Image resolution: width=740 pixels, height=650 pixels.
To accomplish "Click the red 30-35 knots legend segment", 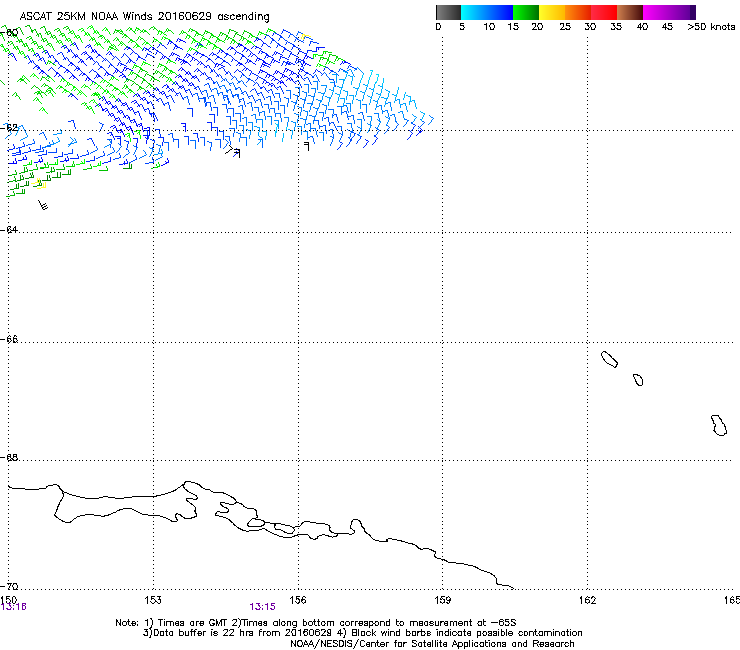I will (604, 12).
